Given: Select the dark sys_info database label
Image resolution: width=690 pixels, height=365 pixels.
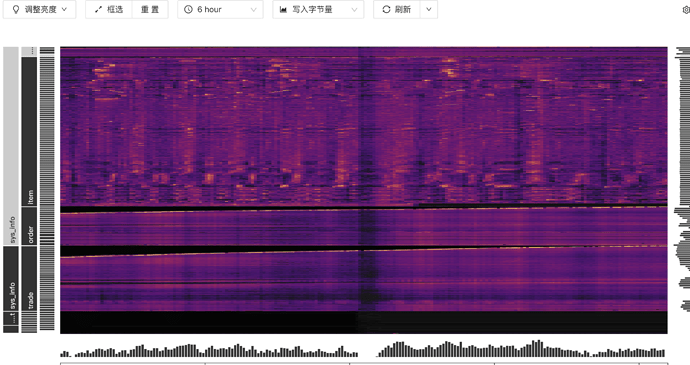Looking at the screenshot, I should click(x=11, y=278).
